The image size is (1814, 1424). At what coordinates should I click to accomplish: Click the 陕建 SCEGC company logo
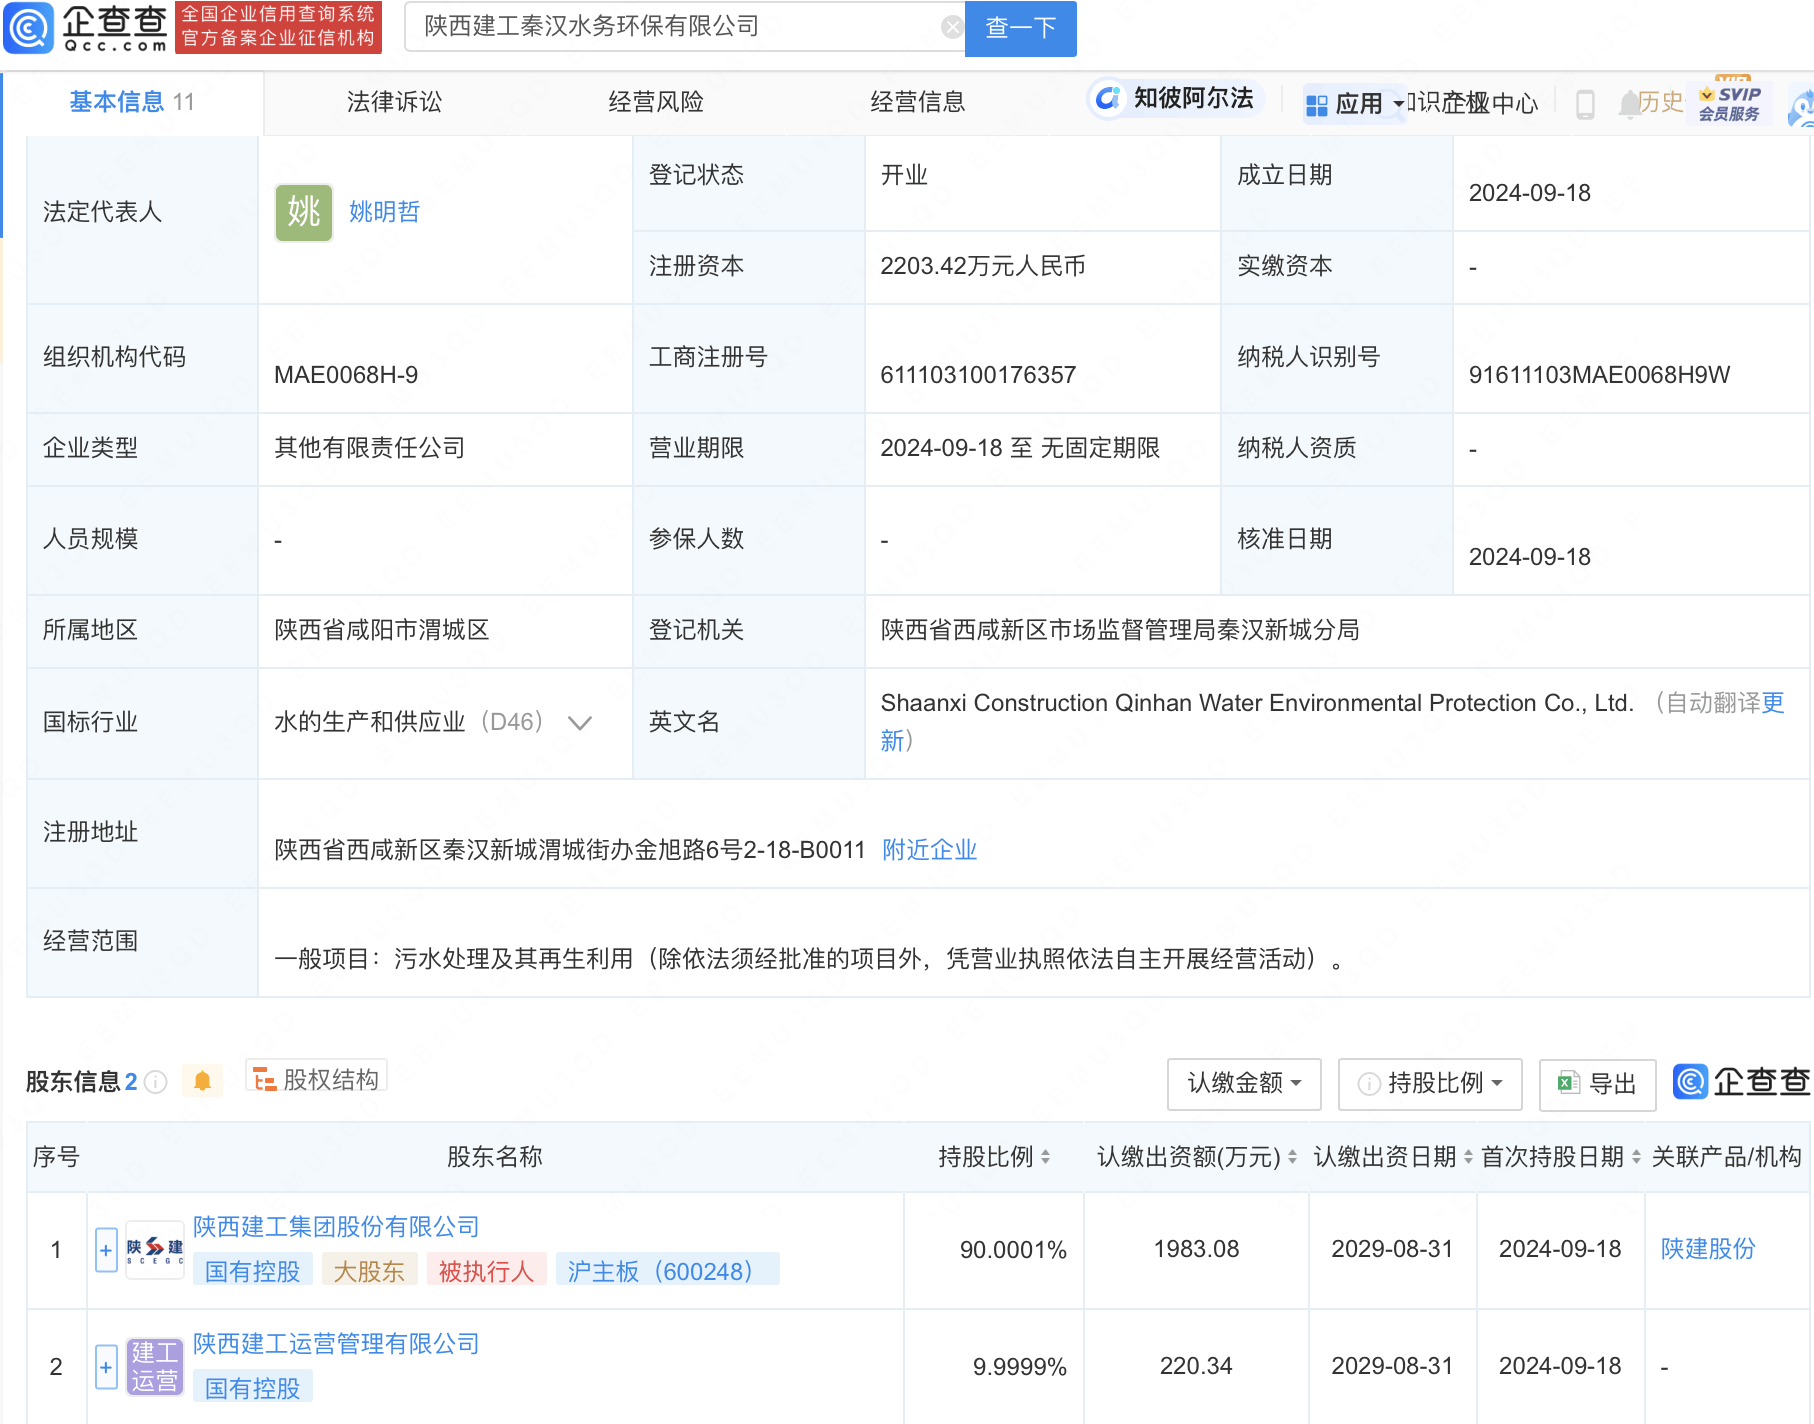click(x=155, y=1249)
